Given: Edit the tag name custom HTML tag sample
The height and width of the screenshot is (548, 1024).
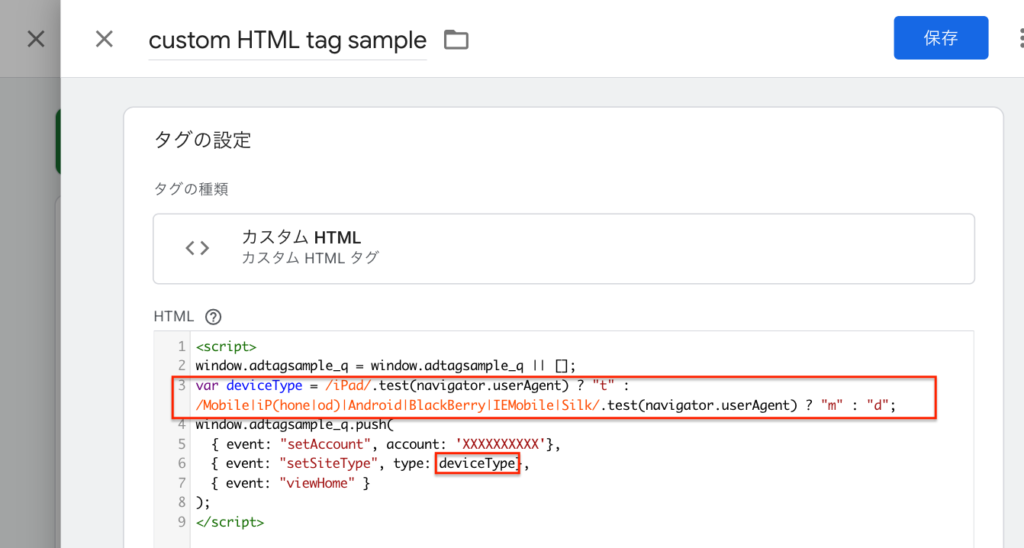Looking at the screenshot, I should click(x=287, y=41).
